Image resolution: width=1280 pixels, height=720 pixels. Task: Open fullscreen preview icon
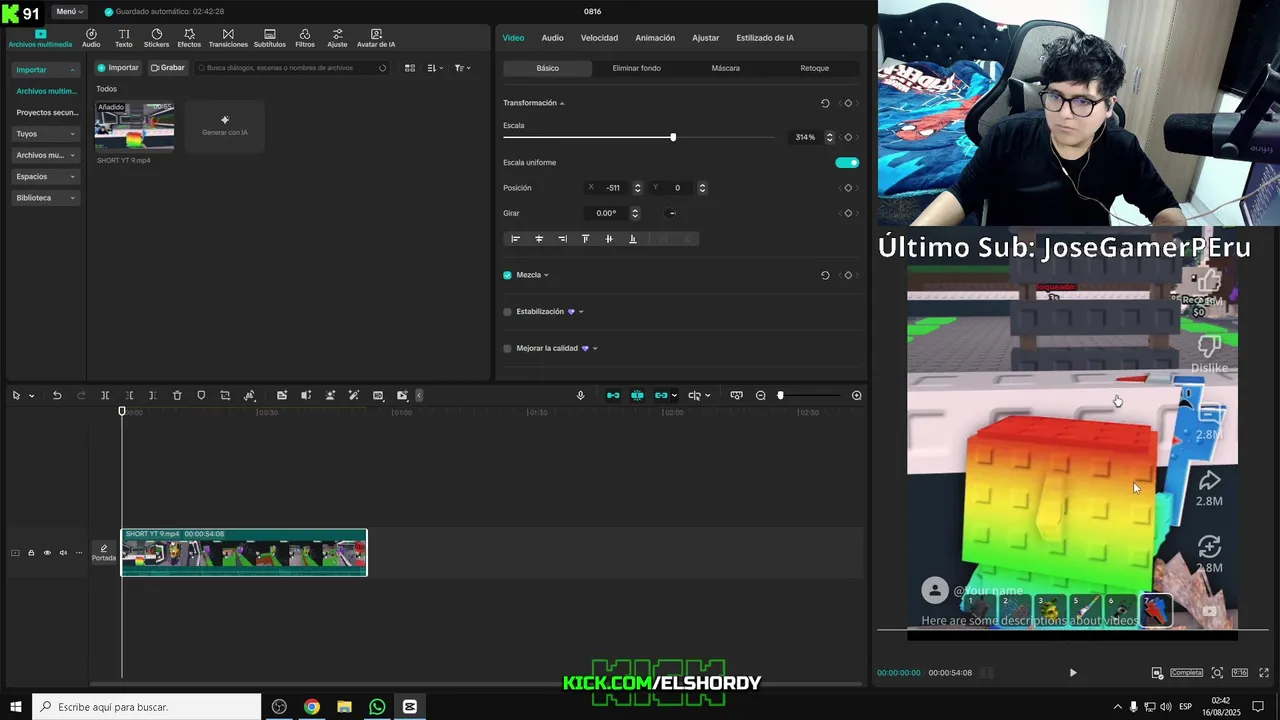click(x=1264, y=673)
